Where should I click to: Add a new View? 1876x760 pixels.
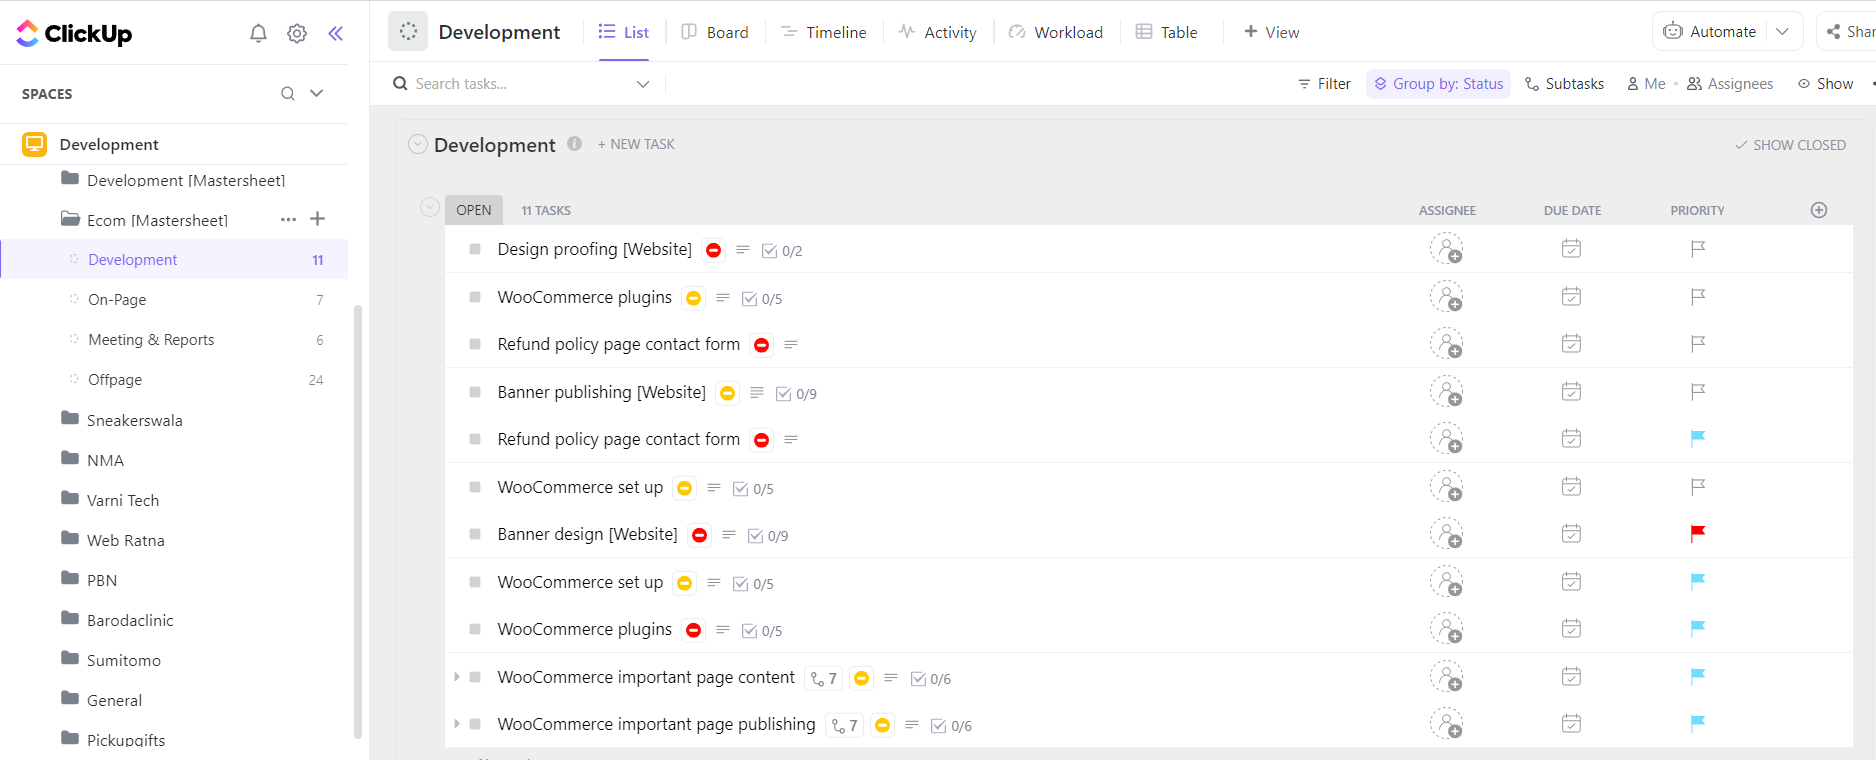click(1271, 32)
